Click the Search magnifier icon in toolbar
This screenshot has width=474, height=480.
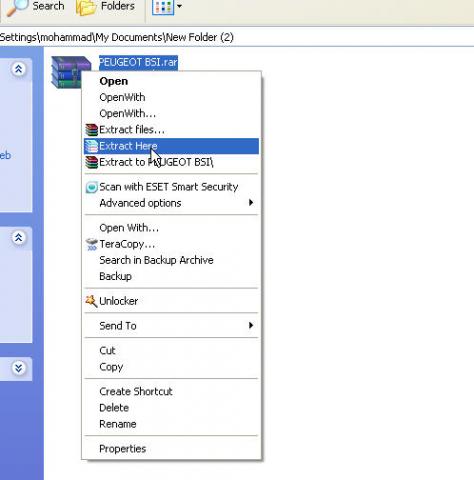pyautogui.click(x=17, y=7)
